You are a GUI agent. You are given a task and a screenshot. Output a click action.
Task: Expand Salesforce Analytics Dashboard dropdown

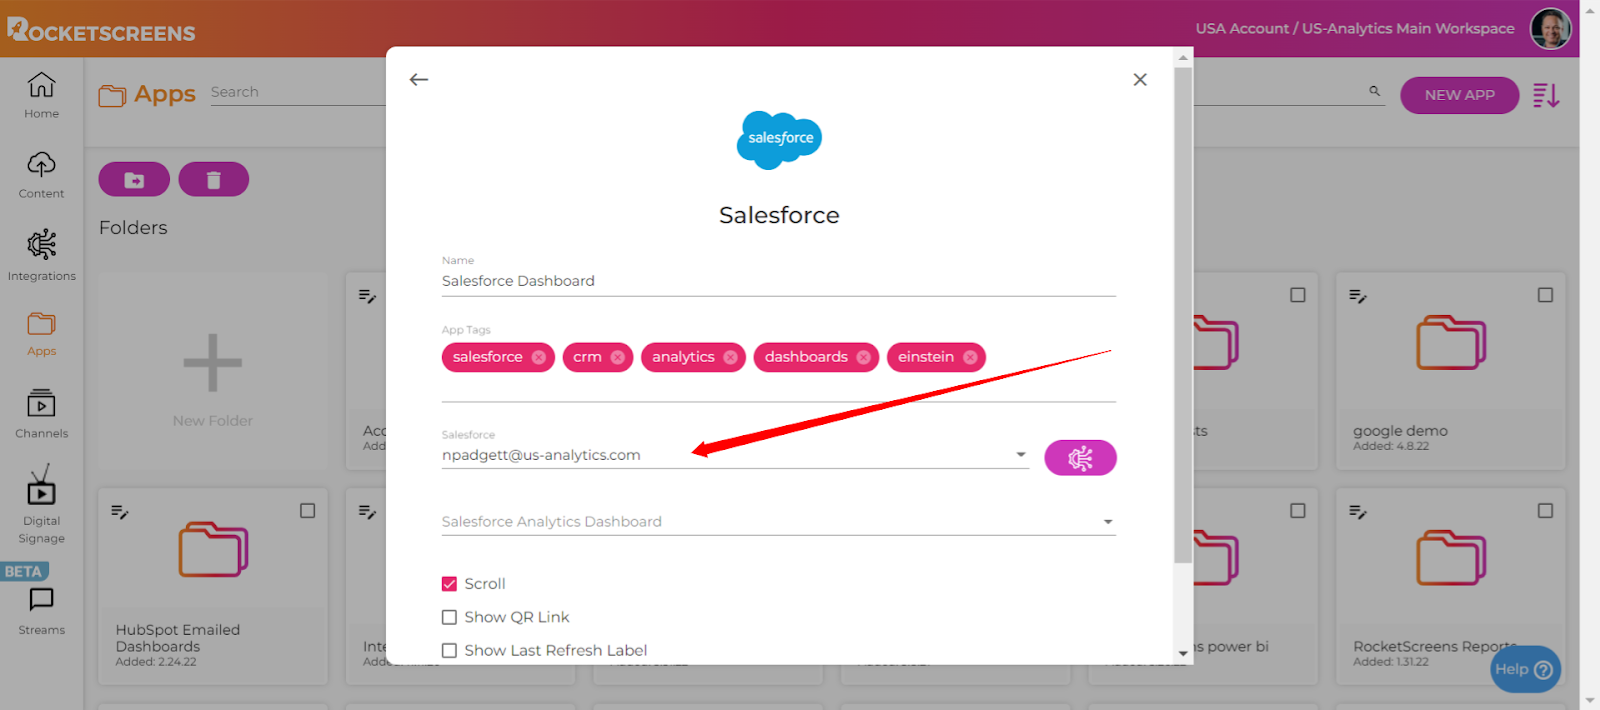tap(1108, 522)
